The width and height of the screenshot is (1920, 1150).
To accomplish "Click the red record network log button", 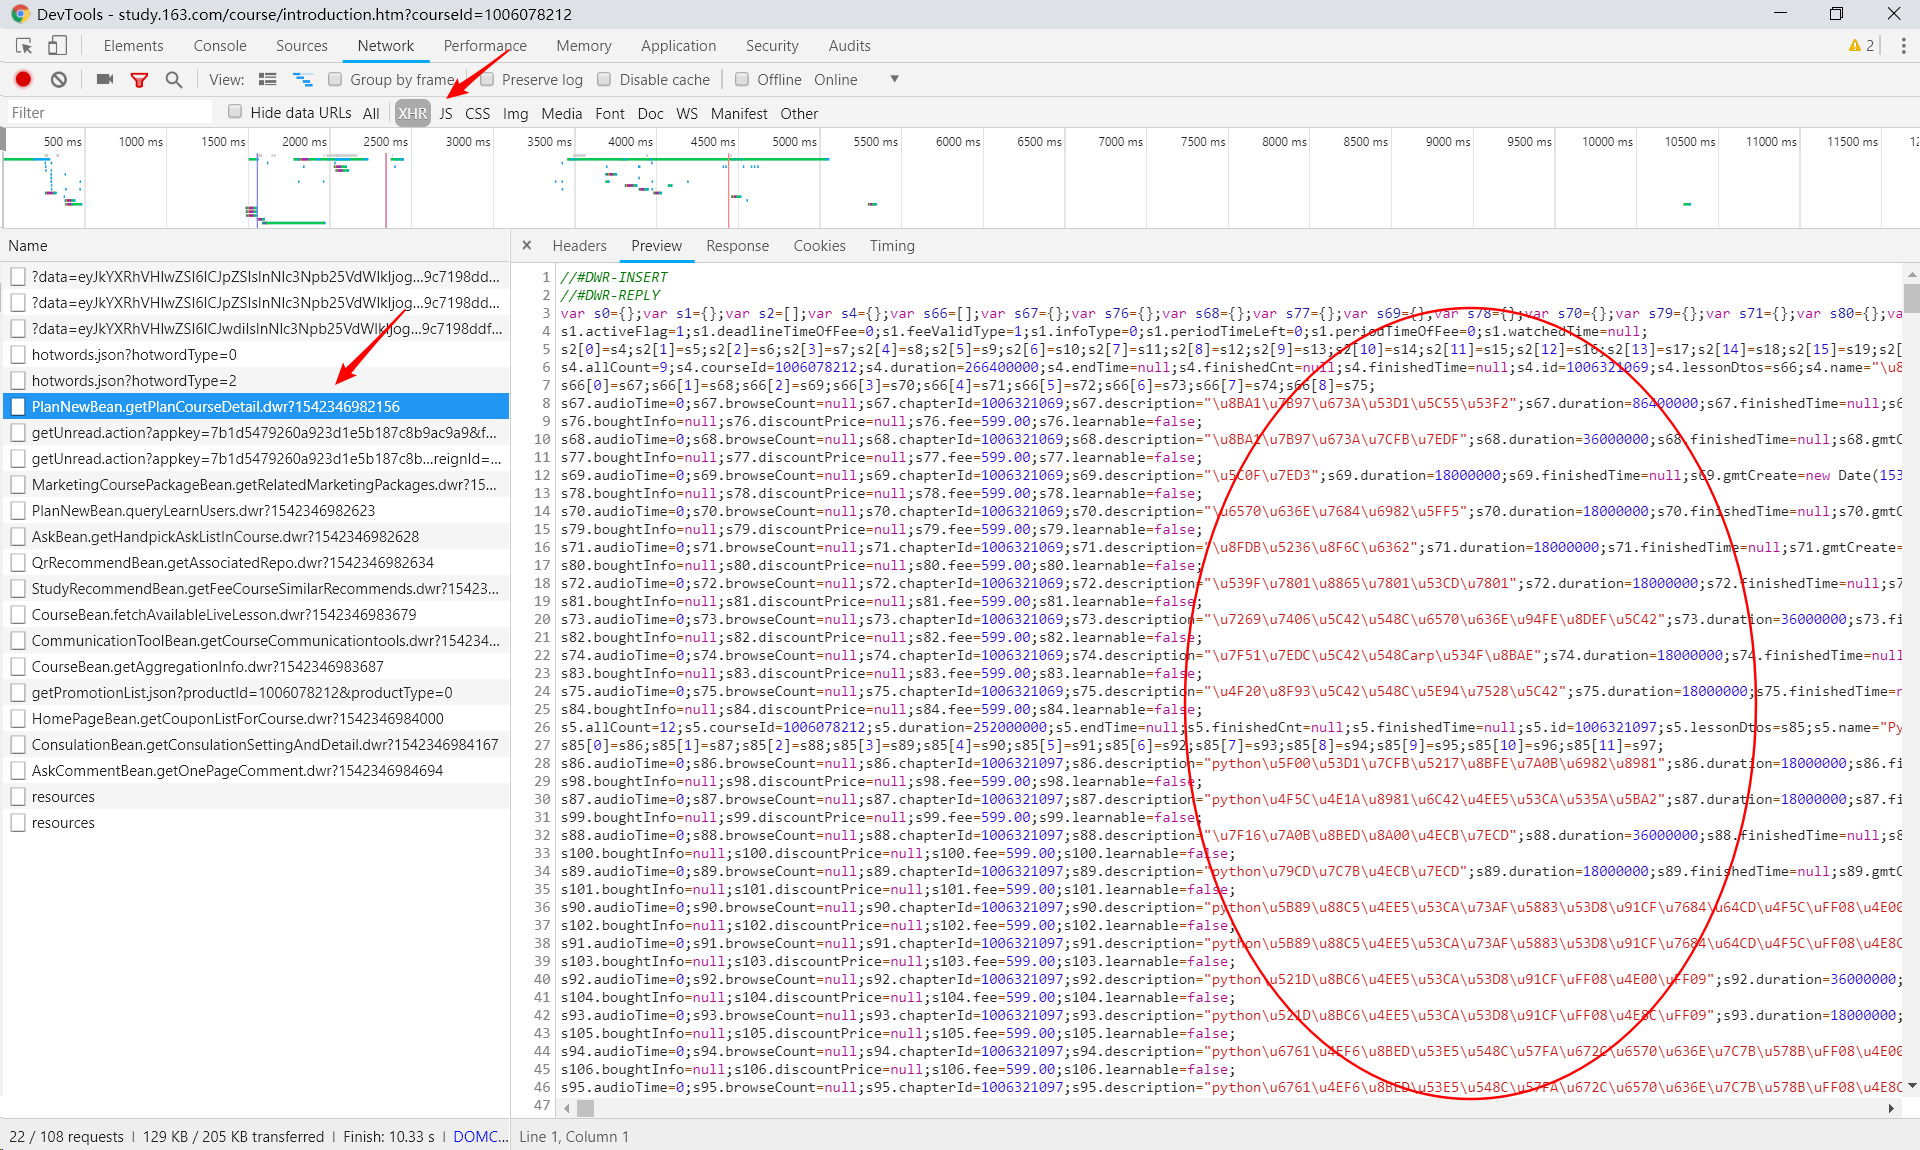I will 23,79.
